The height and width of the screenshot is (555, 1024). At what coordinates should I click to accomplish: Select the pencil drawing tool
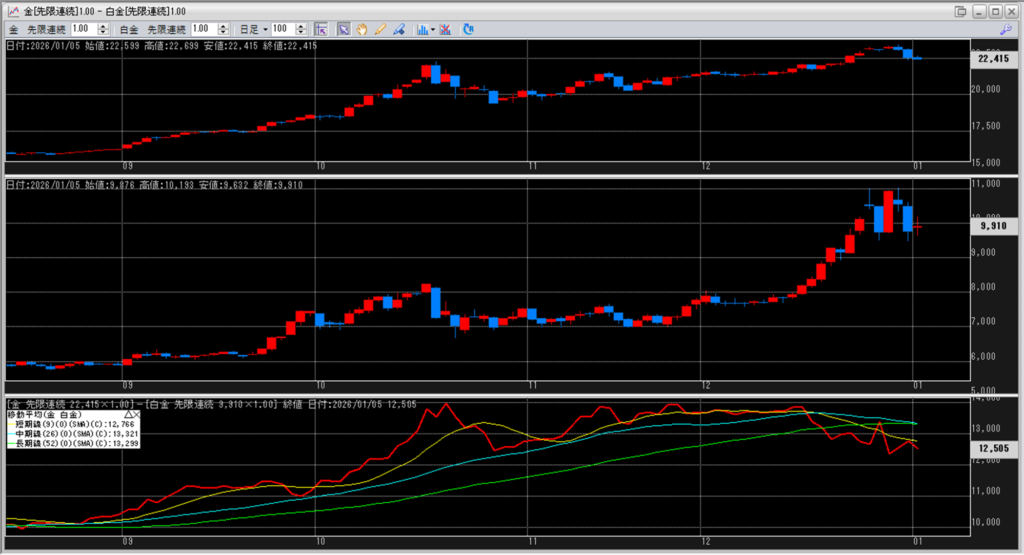380,30
